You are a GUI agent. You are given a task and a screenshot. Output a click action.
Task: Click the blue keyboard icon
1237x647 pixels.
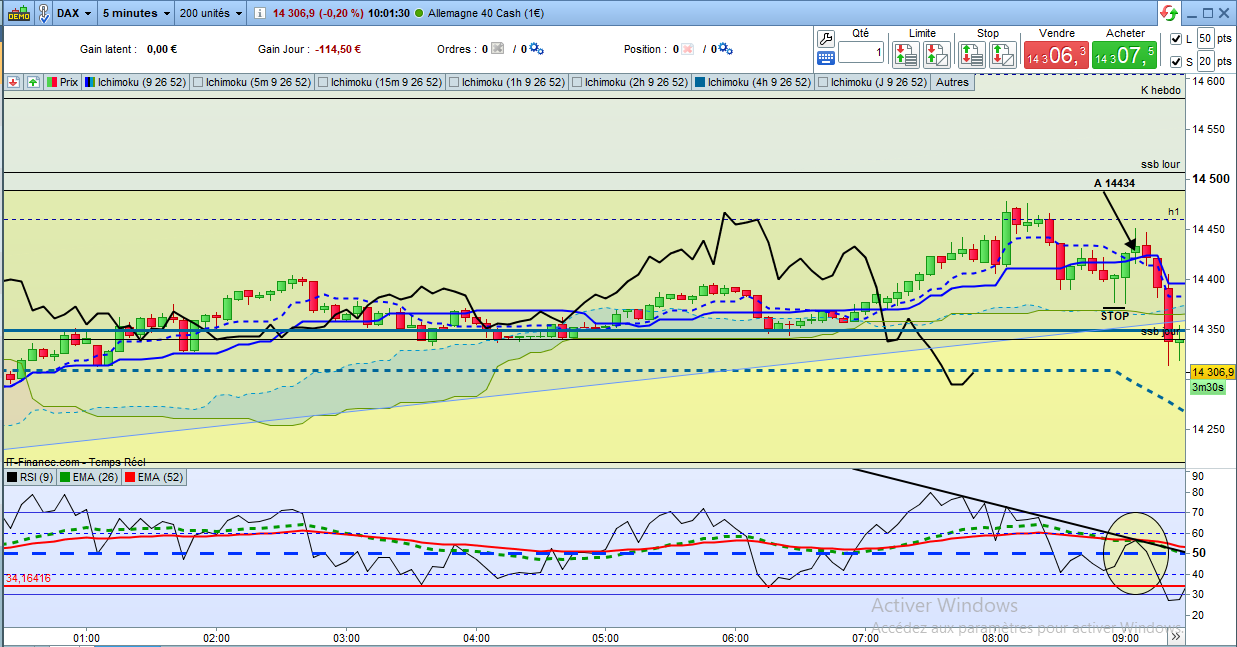[826, 58]
